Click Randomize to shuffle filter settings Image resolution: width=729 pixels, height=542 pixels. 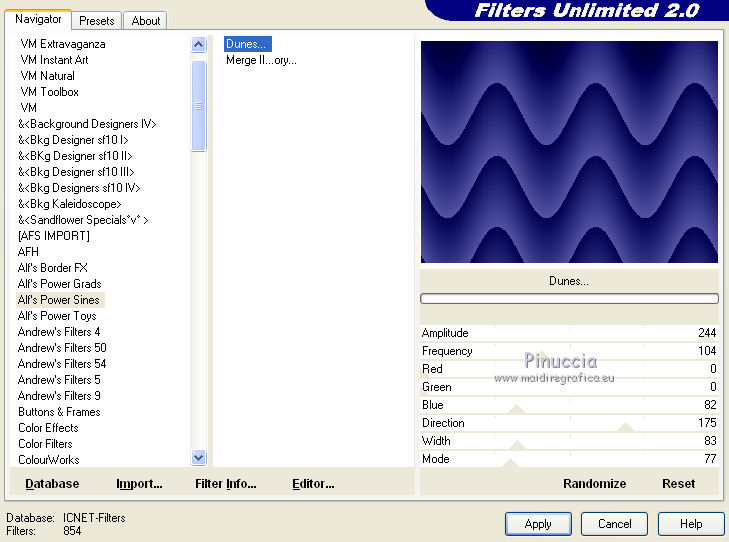(x=594, y=483)
